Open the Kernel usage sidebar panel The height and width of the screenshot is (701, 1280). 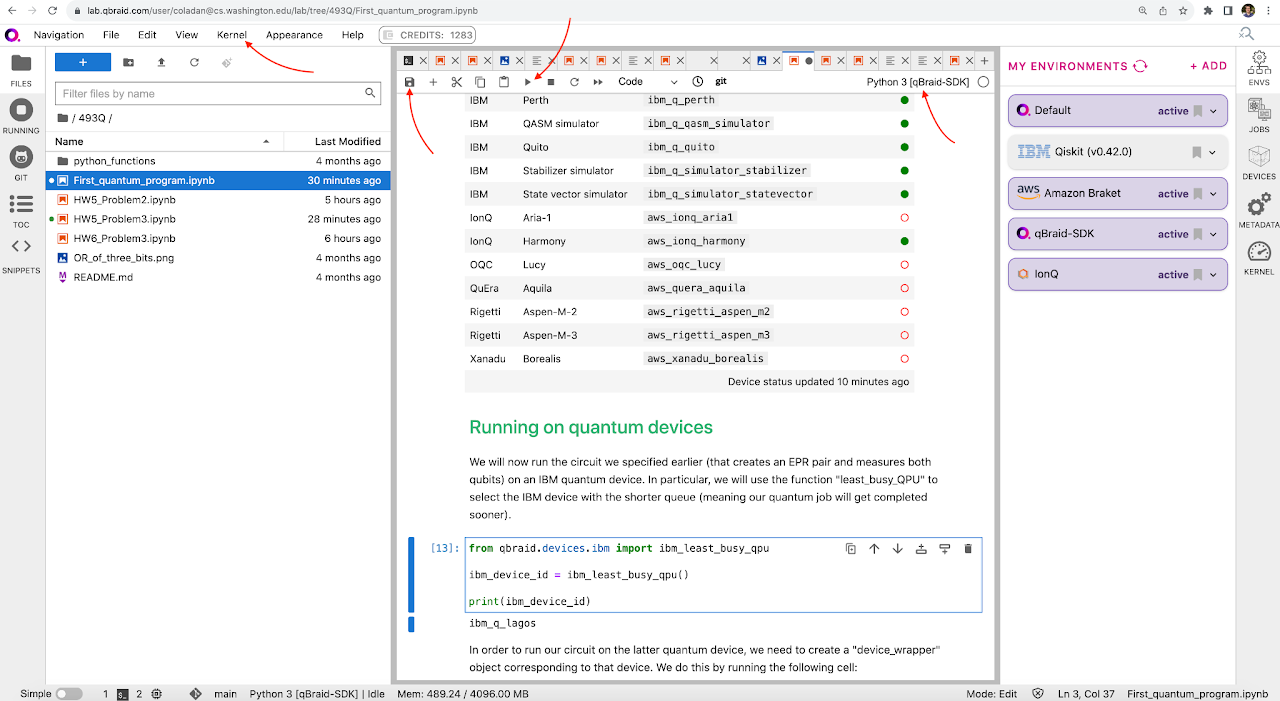pos(1259,258)
